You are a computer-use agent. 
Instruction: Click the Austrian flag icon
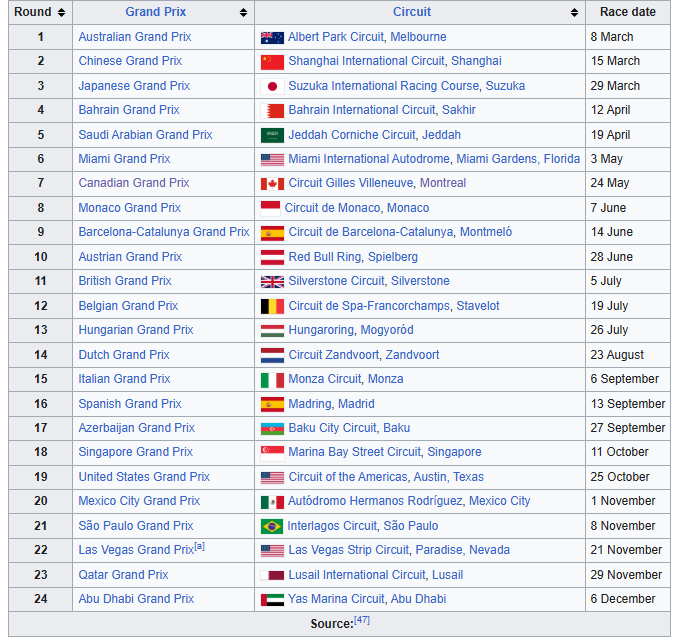(x=272, y=257)
